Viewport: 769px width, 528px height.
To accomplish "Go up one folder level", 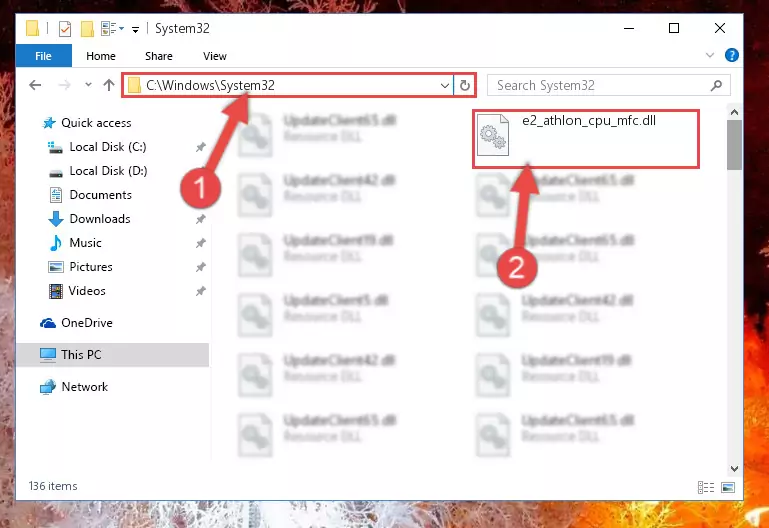I will point(109,85).
